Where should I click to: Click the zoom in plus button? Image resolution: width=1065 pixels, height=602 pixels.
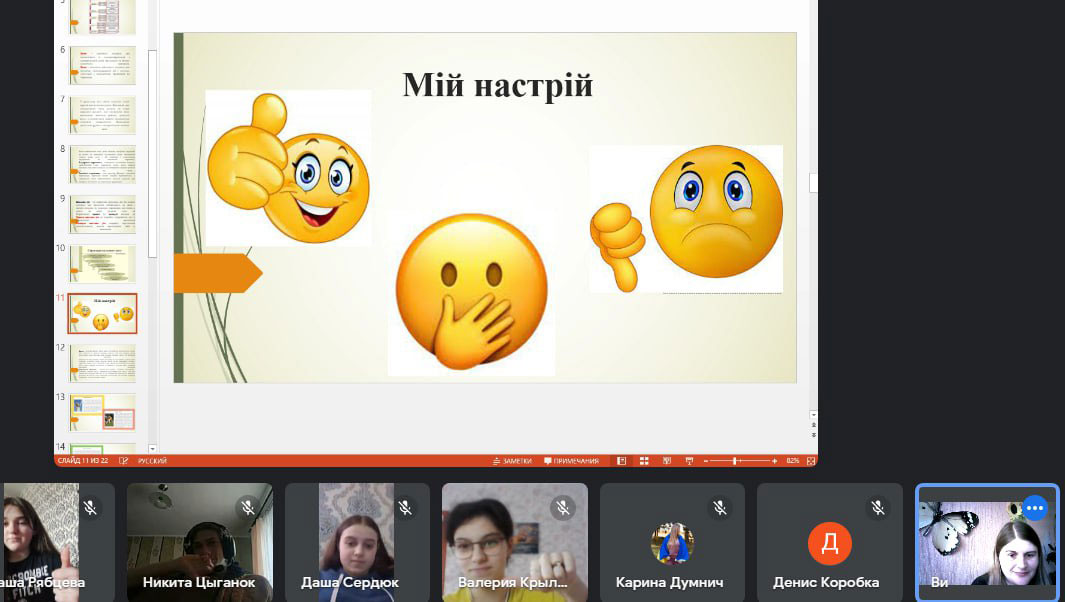coord(774,461)
